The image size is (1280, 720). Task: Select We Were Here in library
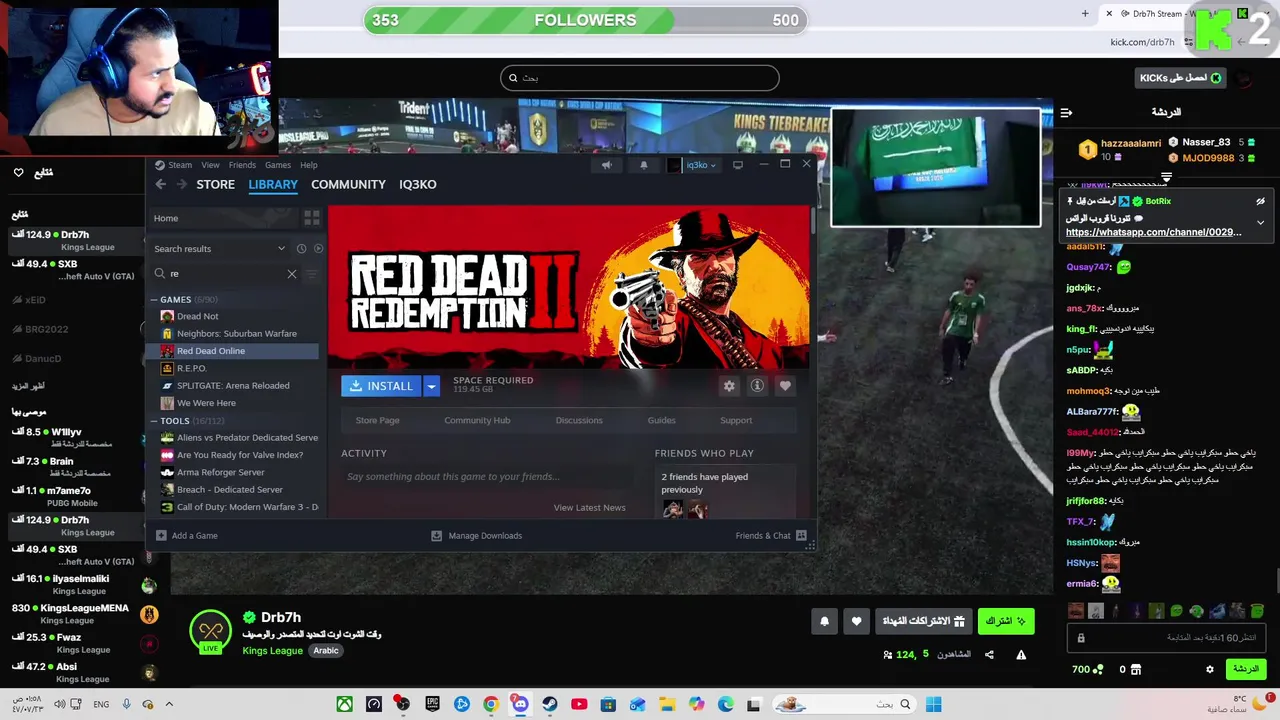click(x=206, y=403)
